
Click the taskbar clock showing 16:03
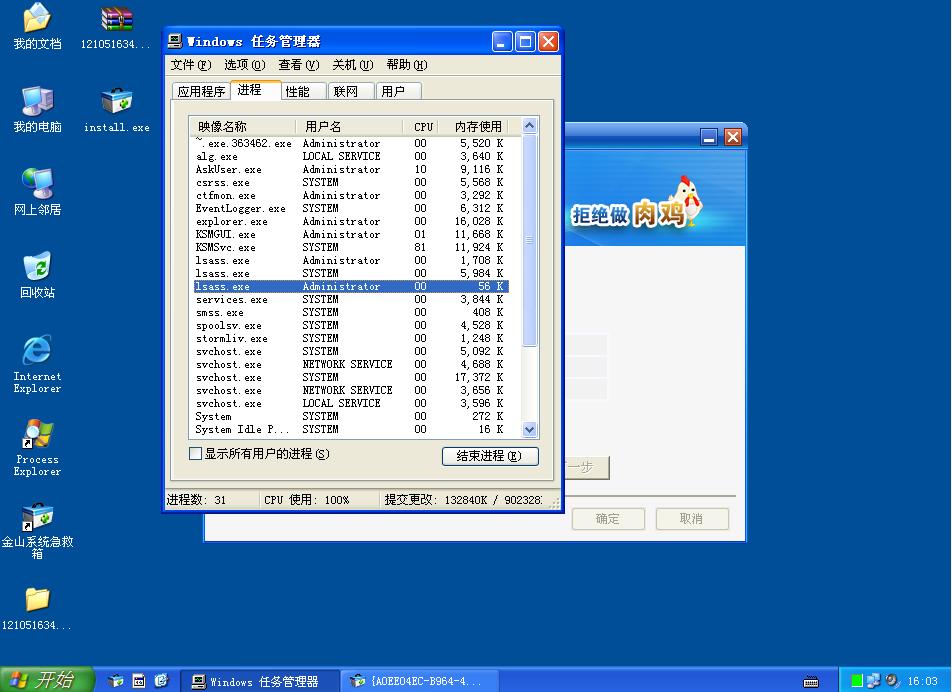(922, 681)
